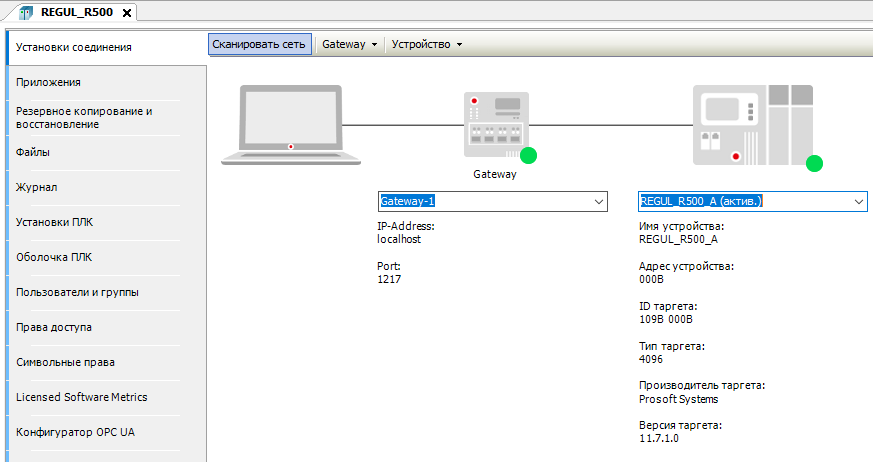This screenshot has height=462, width=873.
Task: Open the Gateway toolbar dropdown menu
Action: [350, 45]
